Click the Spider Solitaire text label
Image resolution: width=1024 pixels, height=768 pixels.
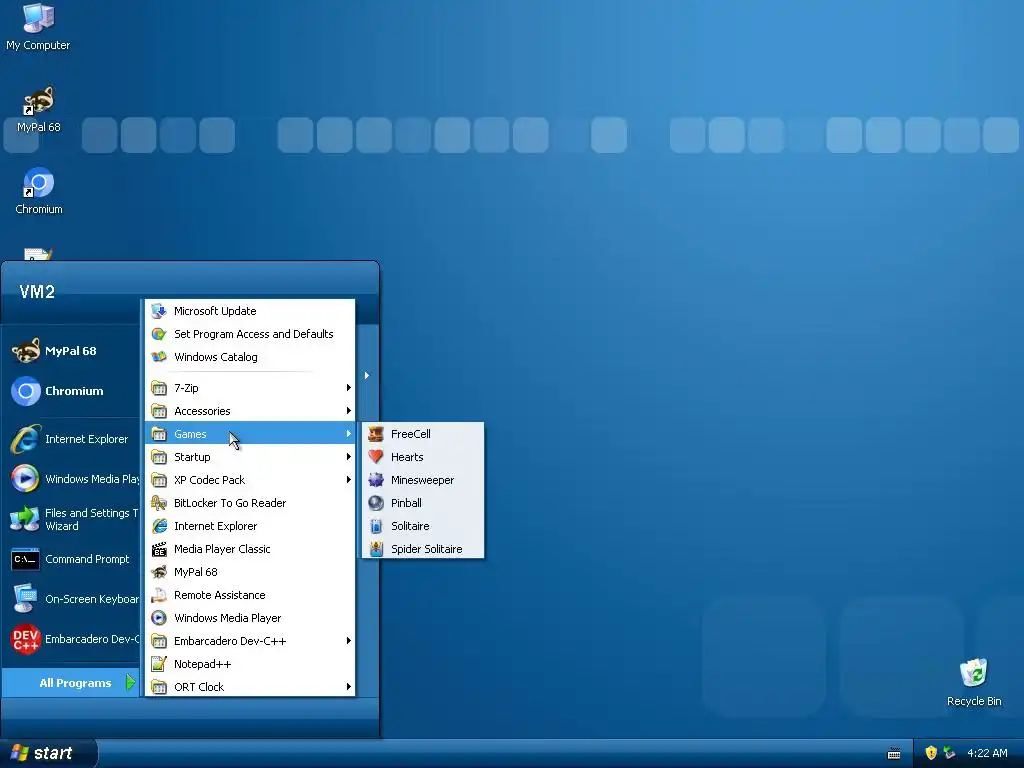[426, 549]
